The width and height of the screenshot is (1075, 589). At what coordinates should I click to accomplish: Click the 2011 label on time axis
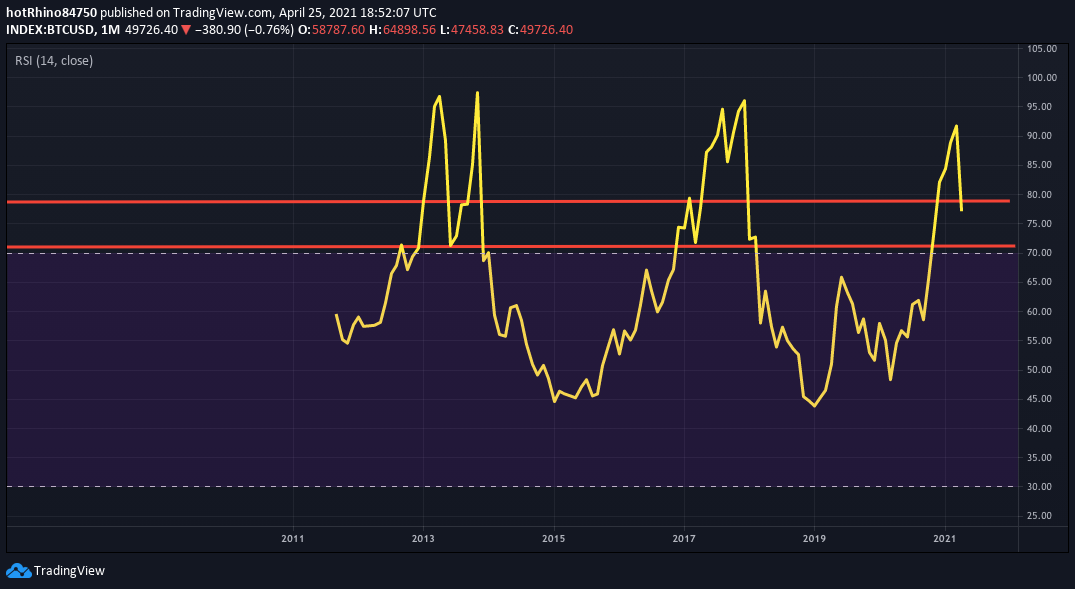pos(293,539)
